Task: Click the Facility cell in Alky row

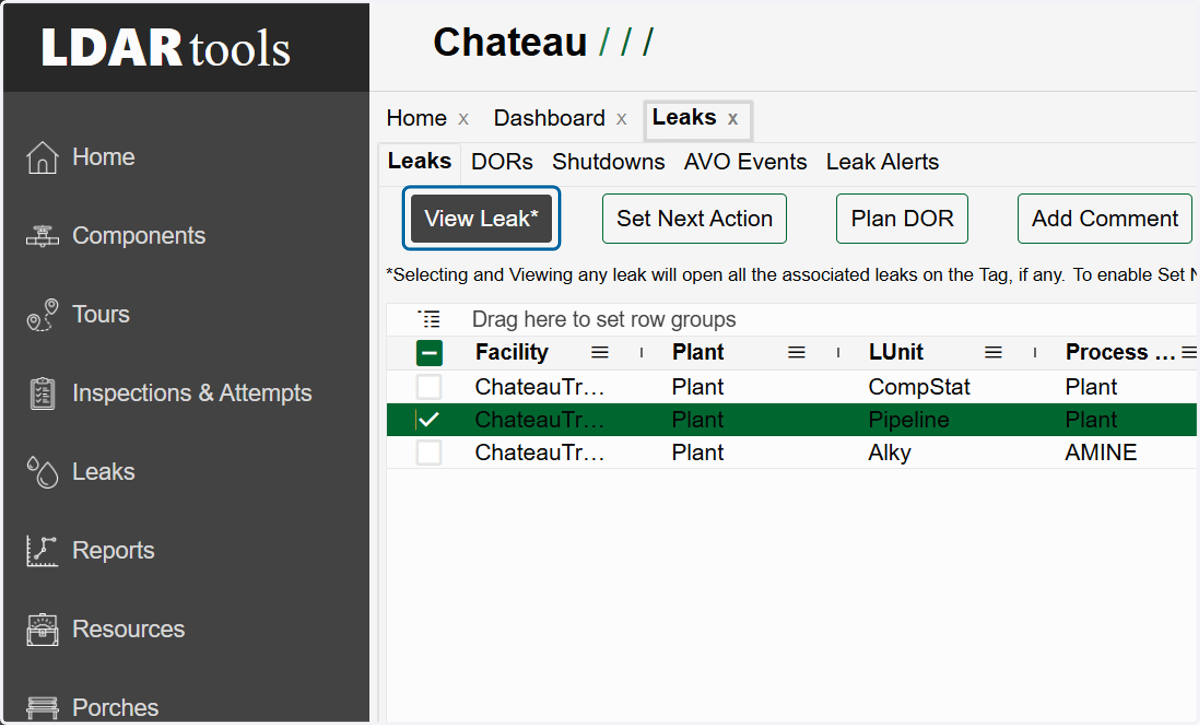Action: pyautogui.click(x=540, y=453)
